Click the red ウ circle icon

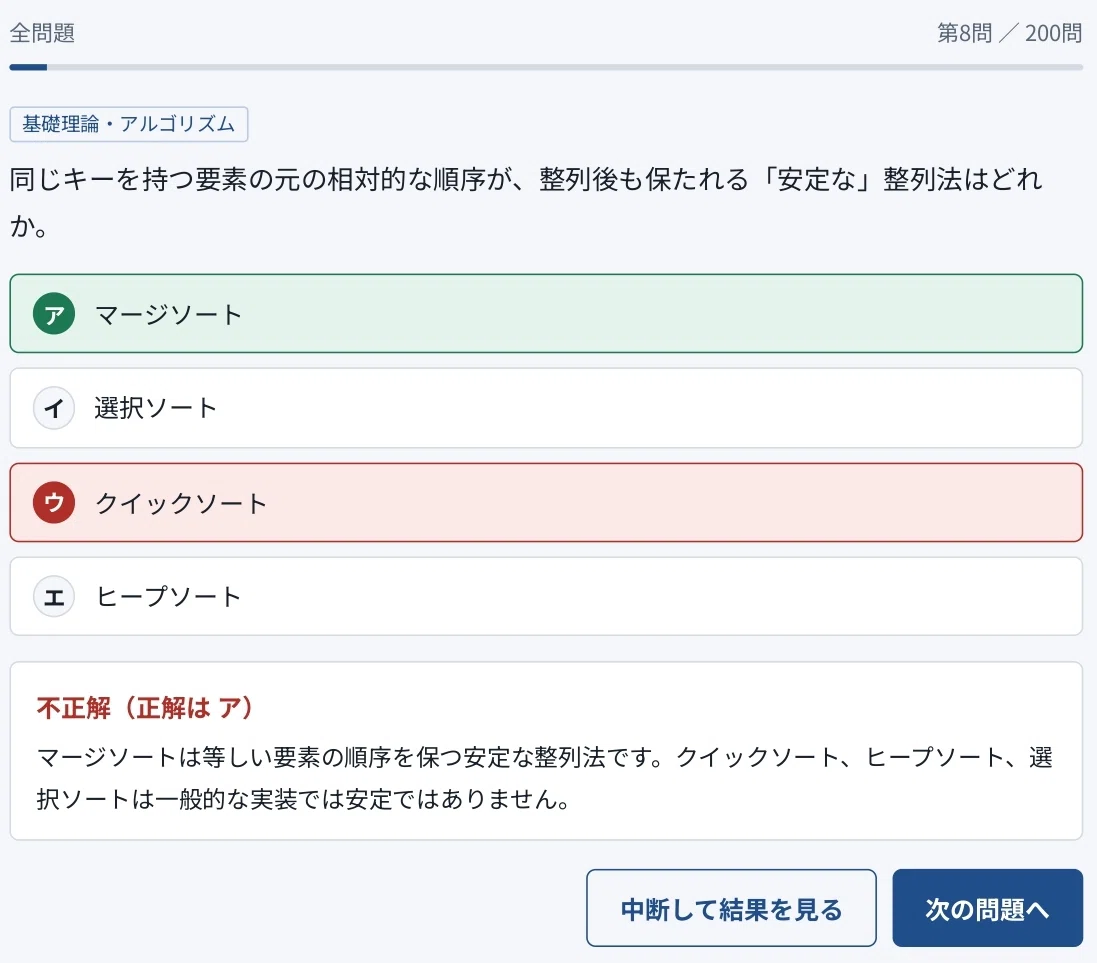point(54,502)
